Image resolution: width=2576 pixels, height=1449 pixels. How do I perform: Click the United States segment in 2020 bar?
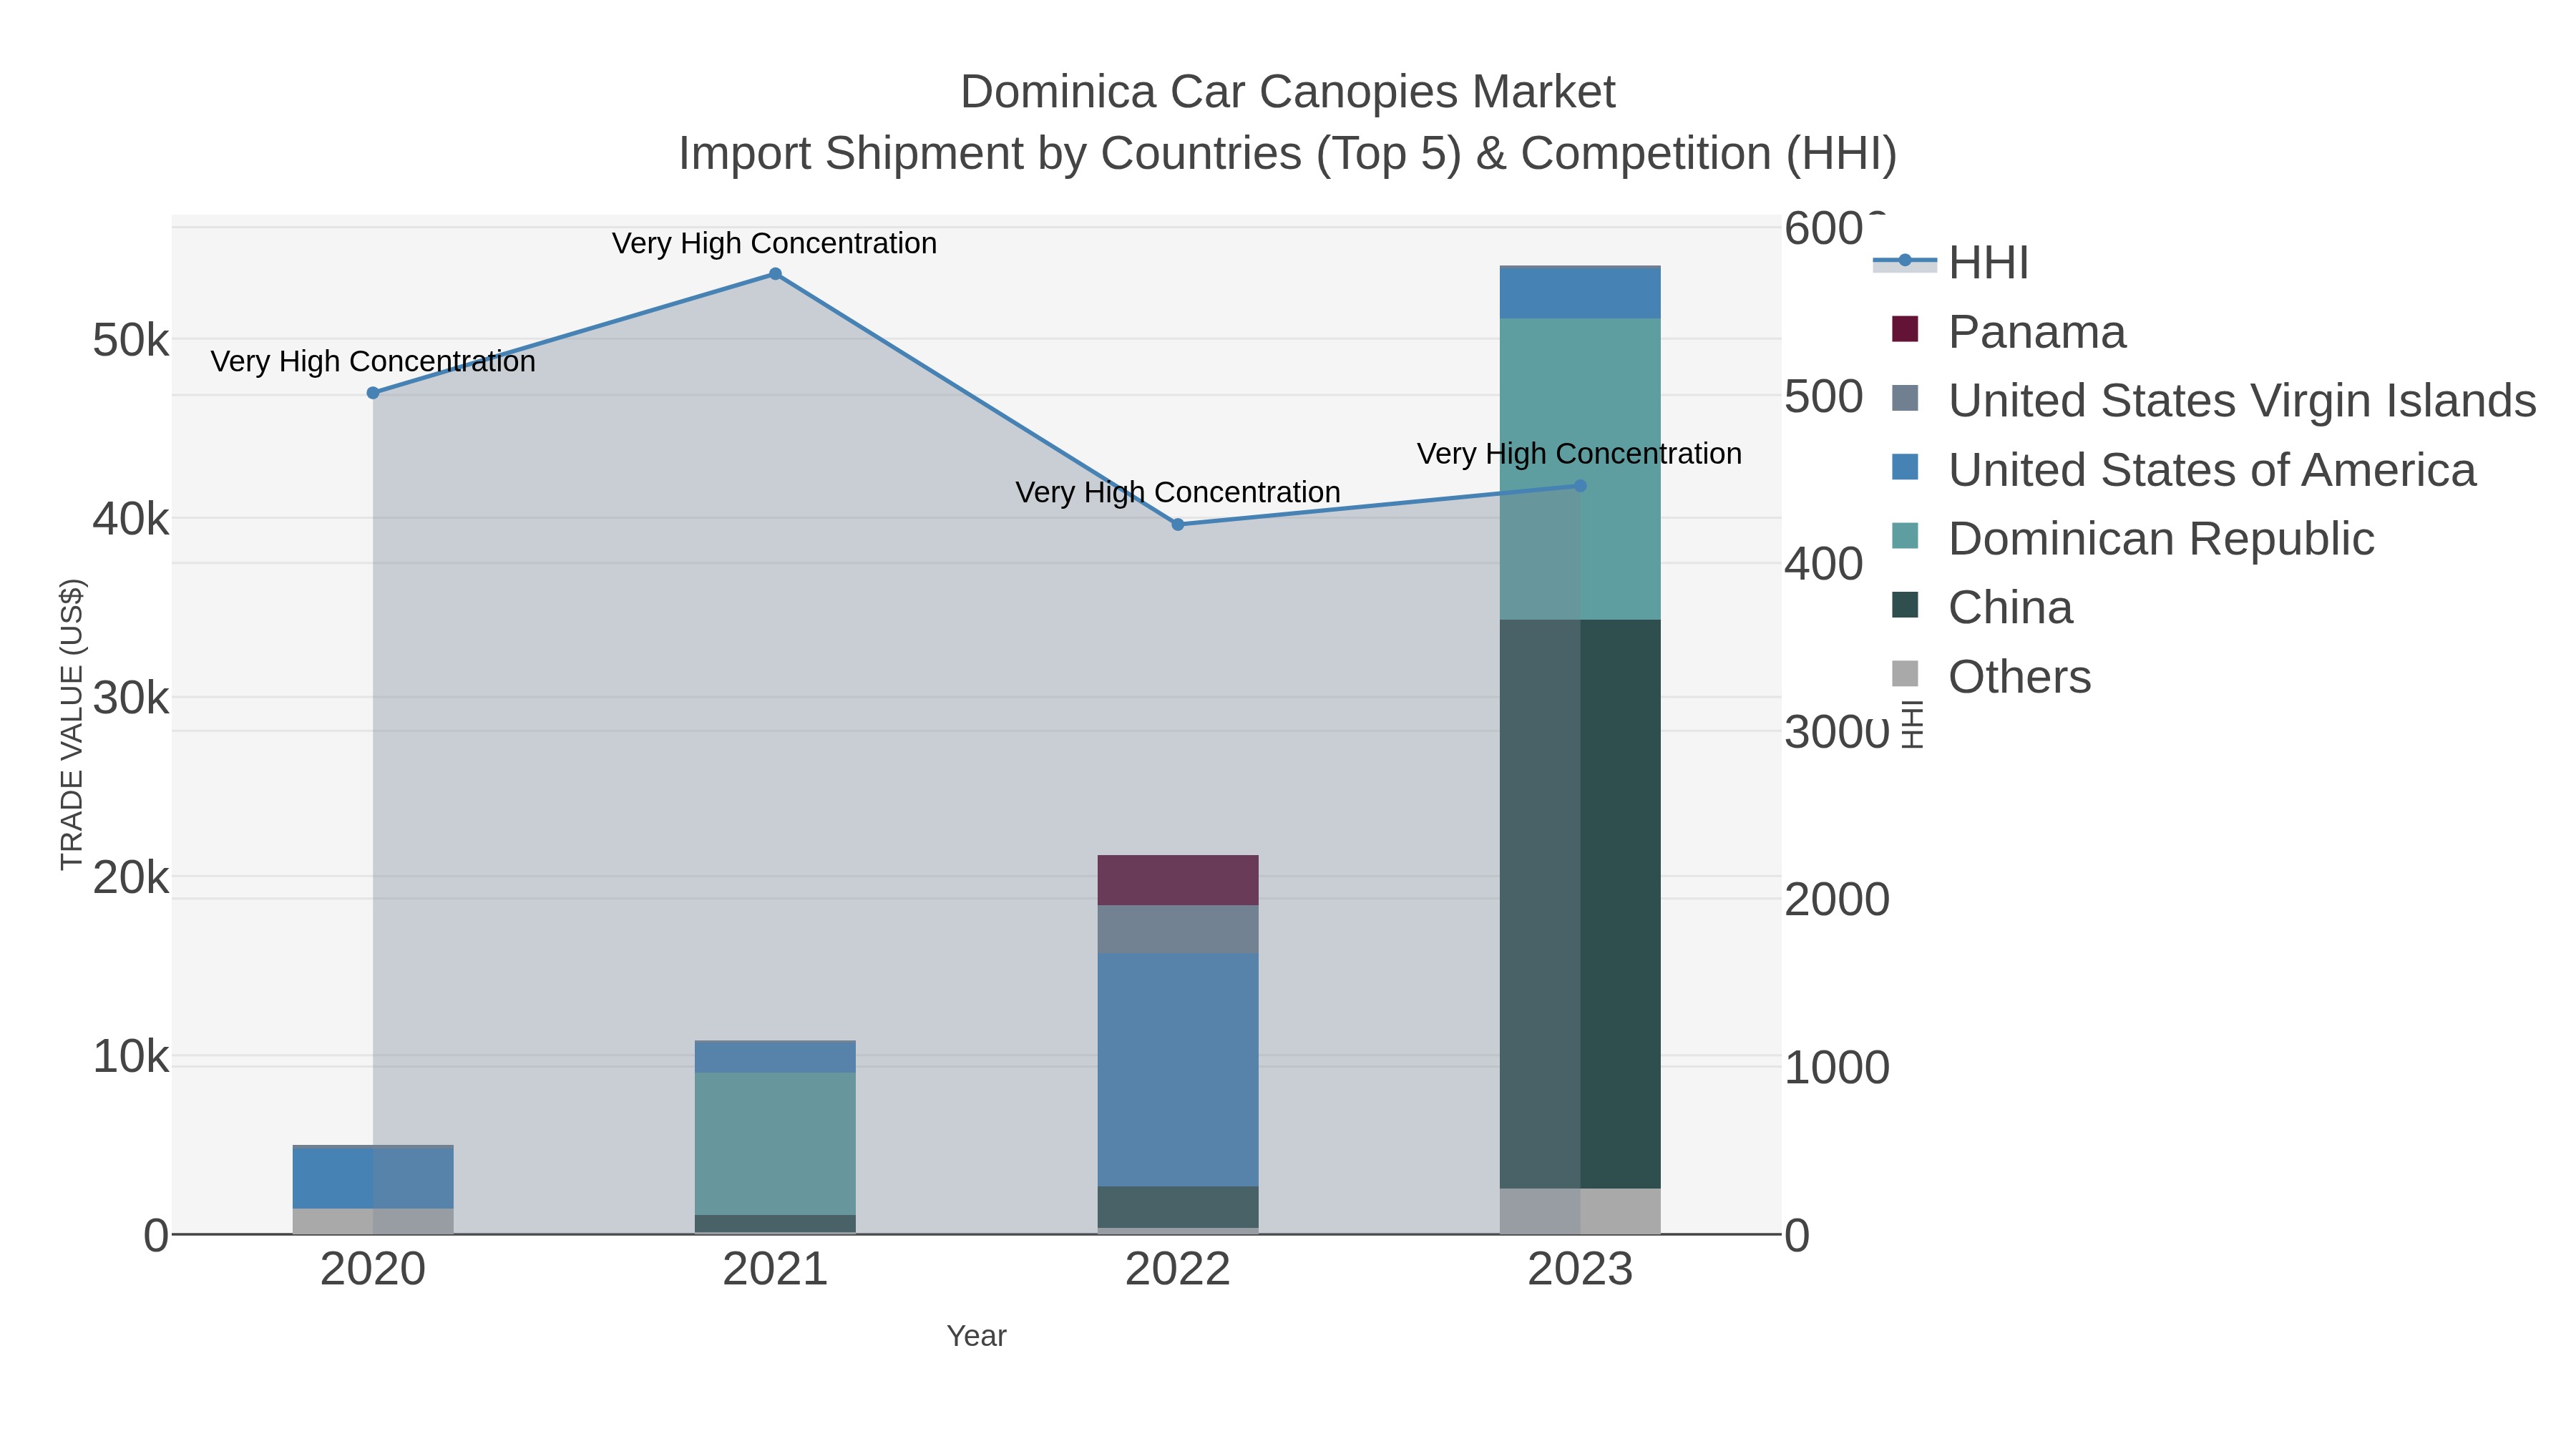pos(373,1178)
